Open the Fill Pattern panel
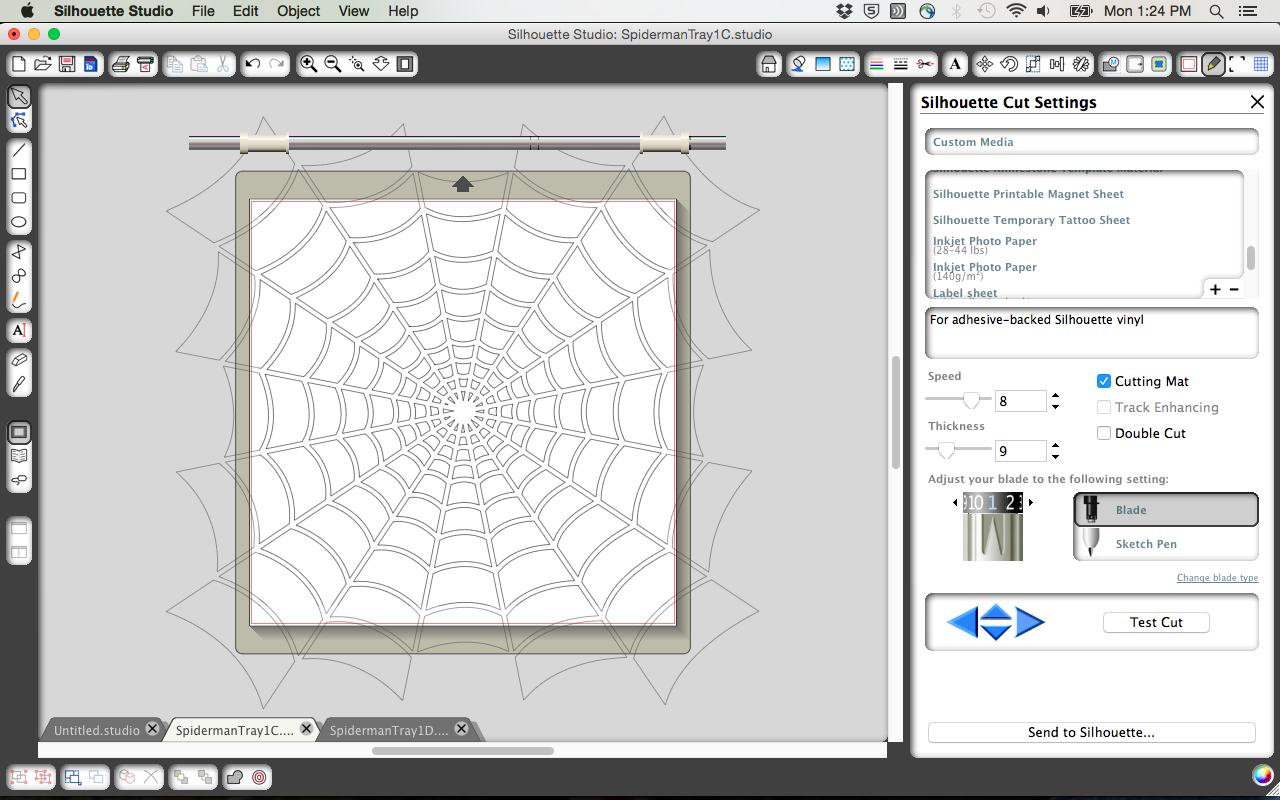1280x800 pixels. click(847, 64)
